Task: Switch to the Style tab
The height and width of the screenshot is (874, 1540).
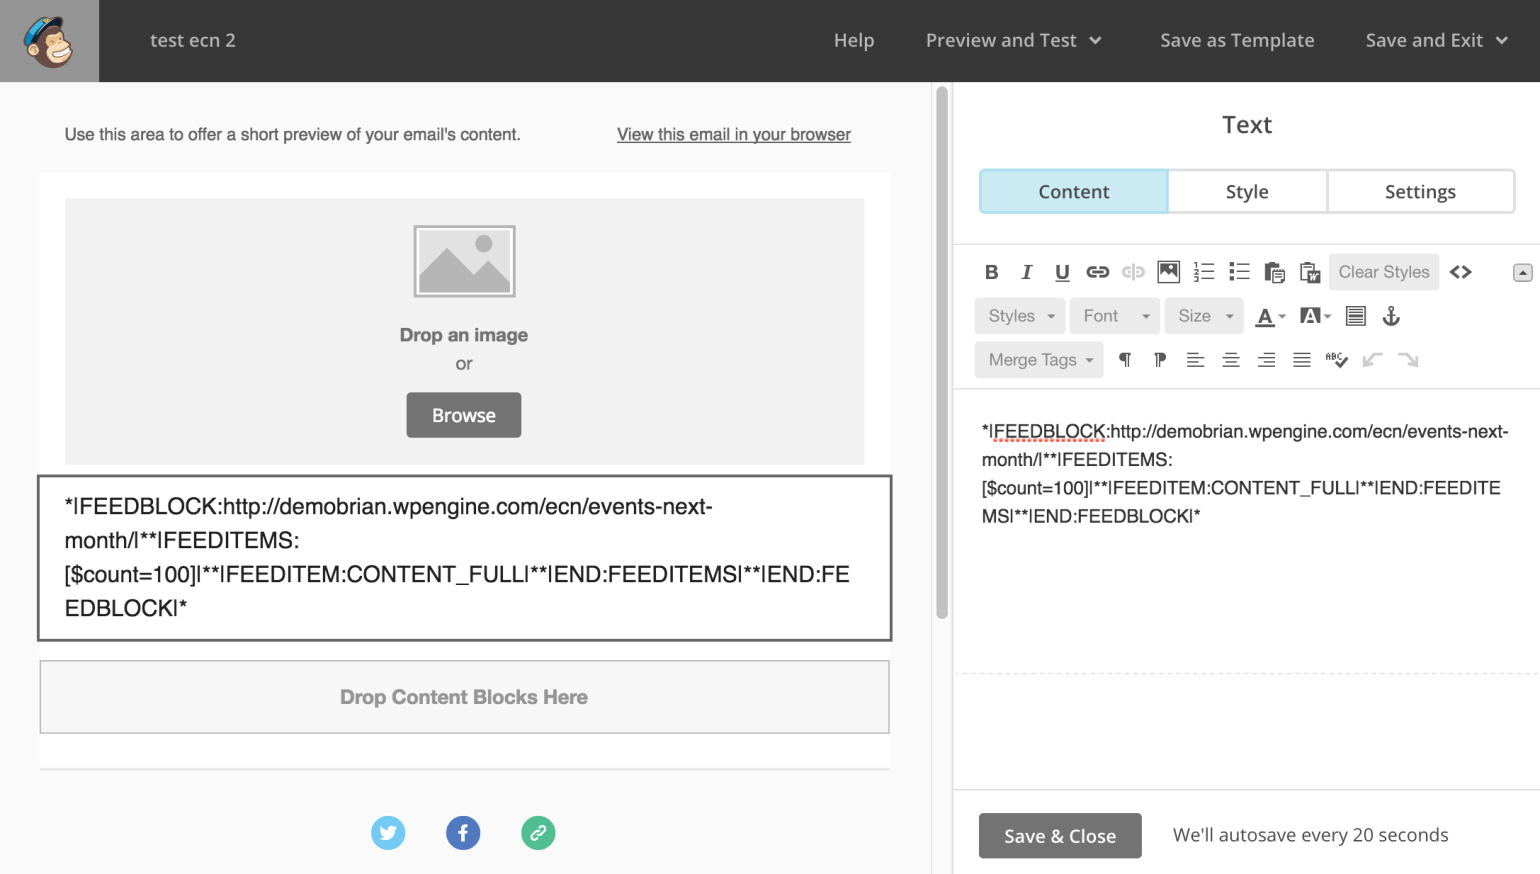Action: point(1247,192)
